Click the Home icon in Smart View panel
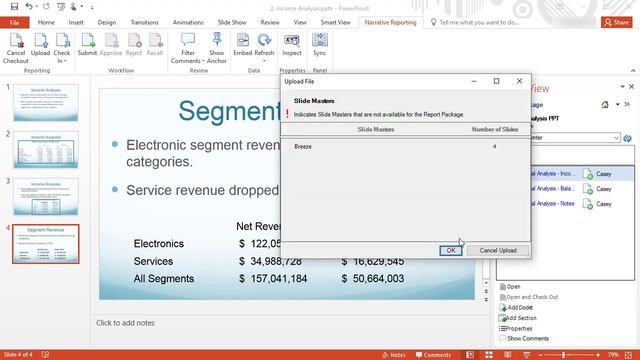The width and height of the screenshot is (640, 360). (x=605, y=105)
